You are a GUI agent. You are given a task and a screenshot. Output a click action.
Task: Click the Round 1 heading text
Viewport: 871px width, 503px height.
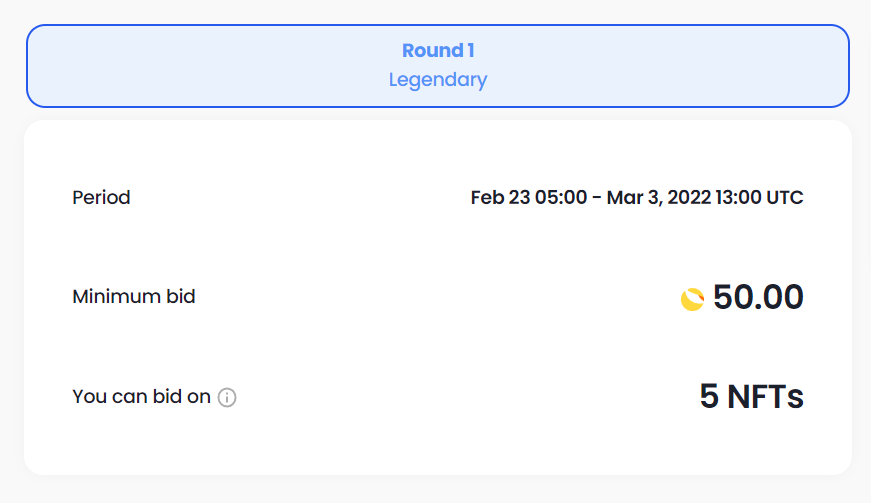(438, 51)
